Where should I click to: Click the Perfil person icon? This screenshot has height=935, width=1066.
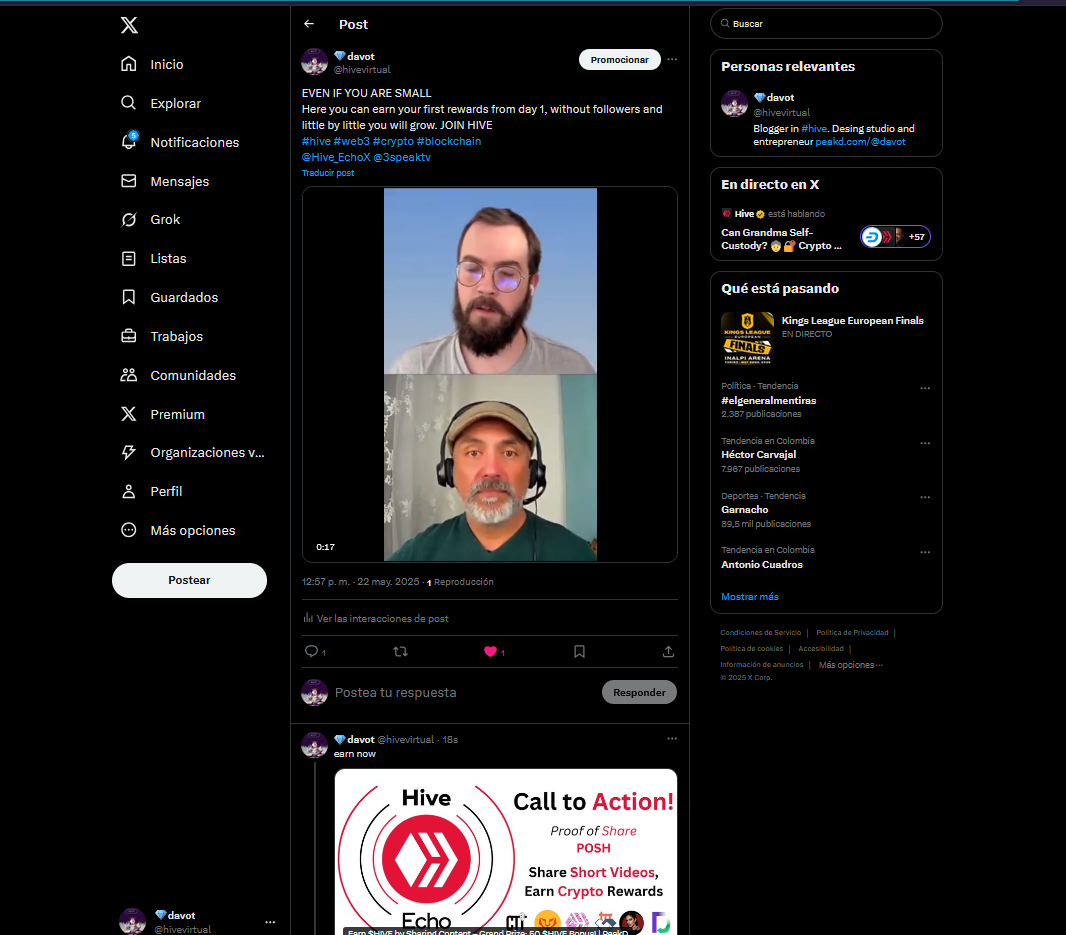coord(128,491)
